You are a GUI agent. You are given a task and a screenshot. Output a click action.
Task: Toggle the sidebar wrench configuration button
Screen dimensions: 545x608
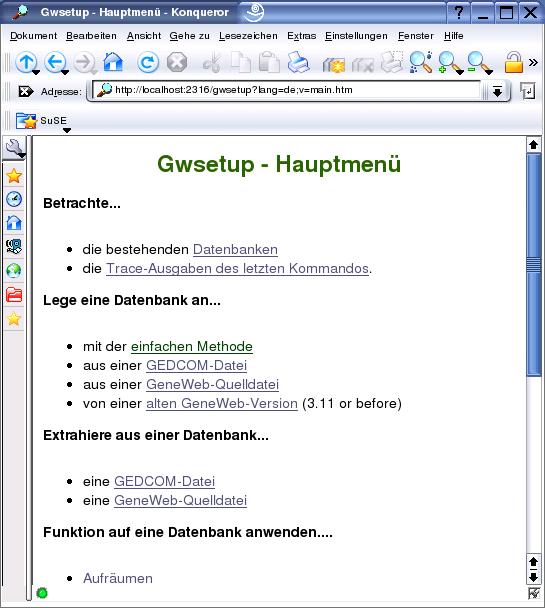[14, 148]
